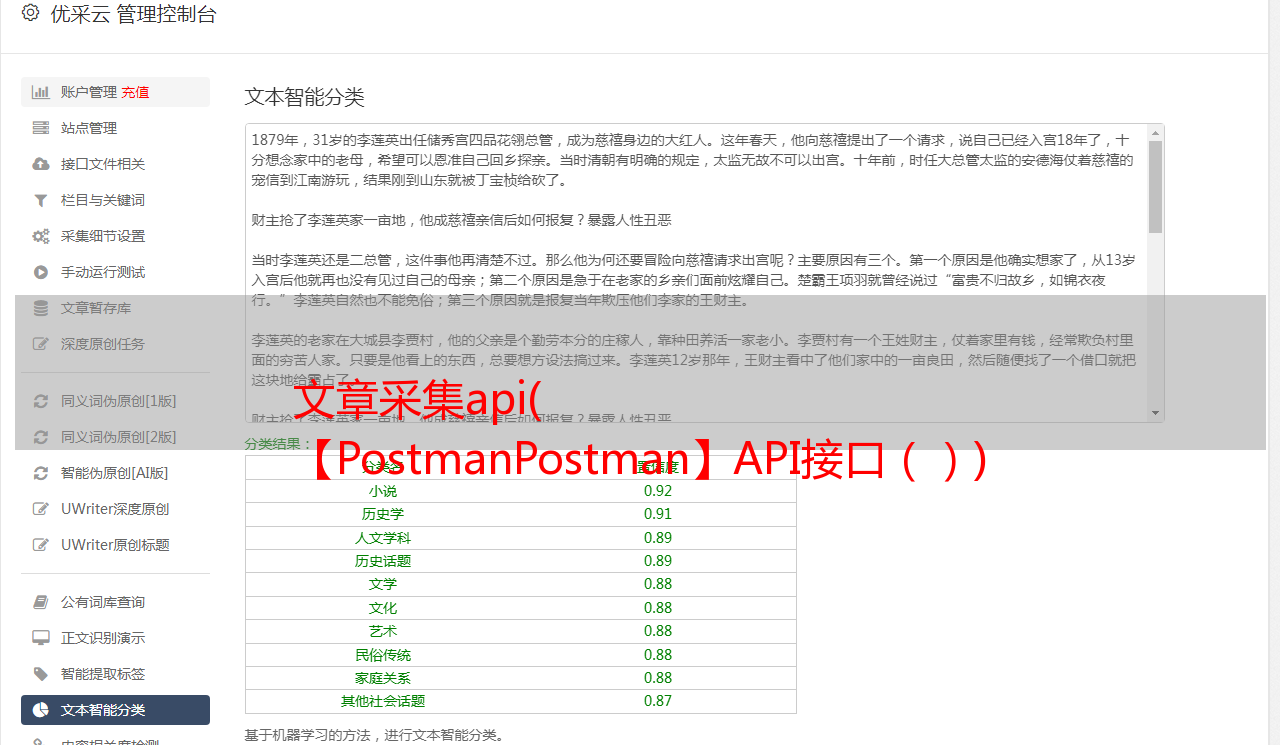This screenshot has width=1280, height=745.
Task: Click the edit icon for UWriter深度原创
Action: tap(41, 509)
